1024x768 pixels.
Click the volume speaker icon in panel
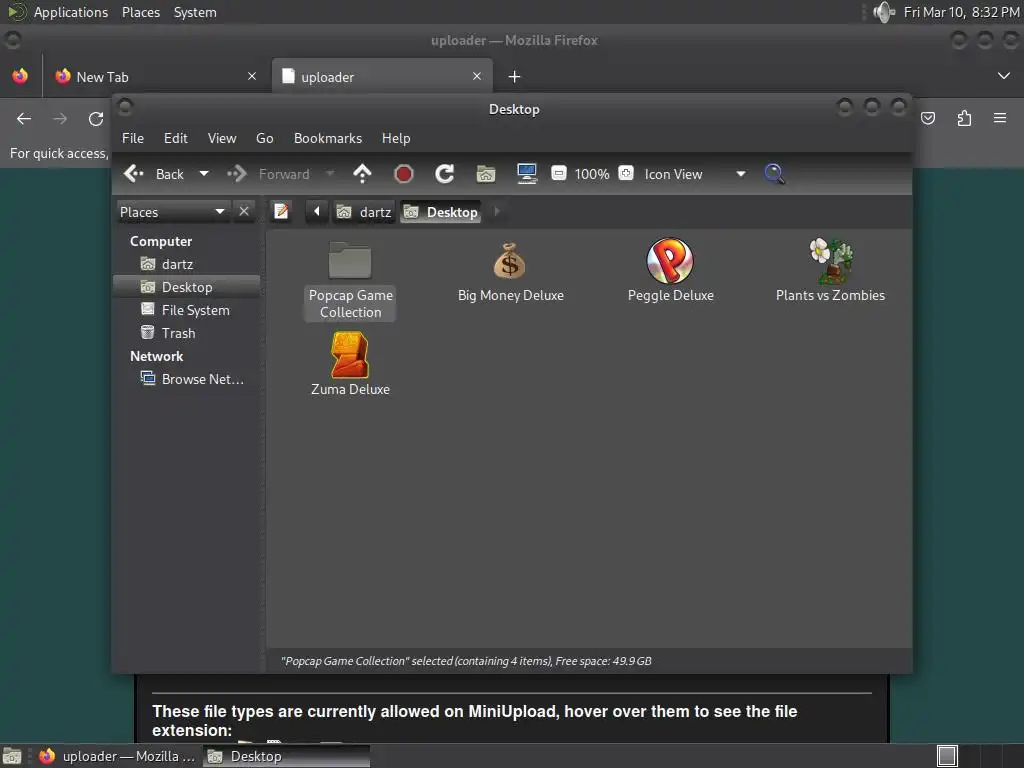884,12
